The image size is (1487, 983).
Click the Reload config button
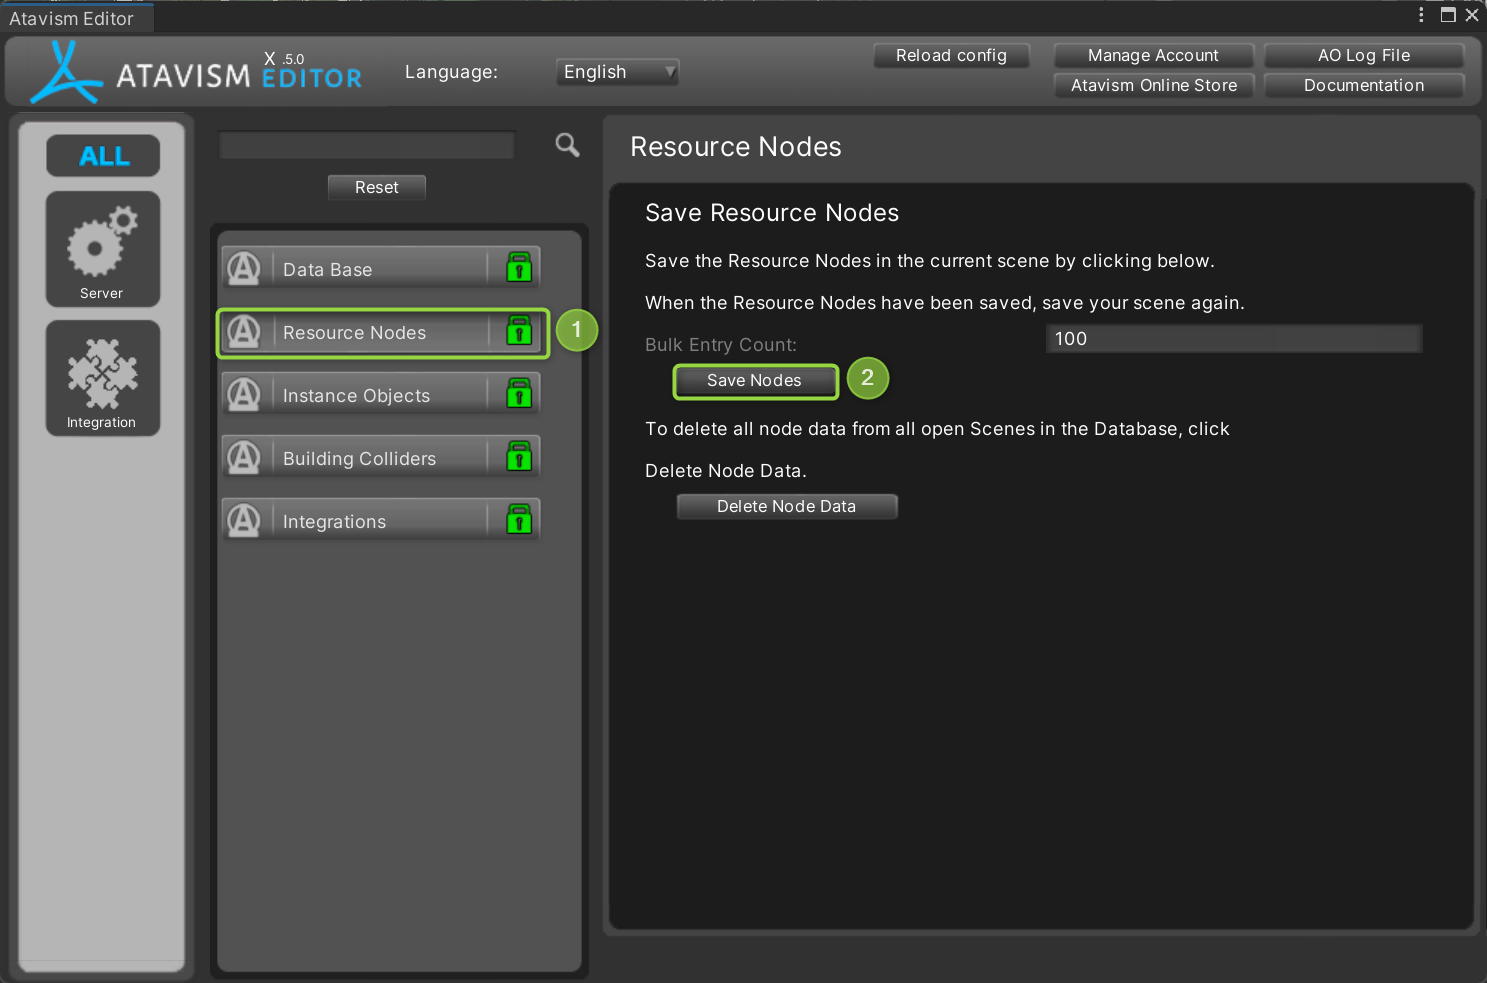[x=951, y=56]
